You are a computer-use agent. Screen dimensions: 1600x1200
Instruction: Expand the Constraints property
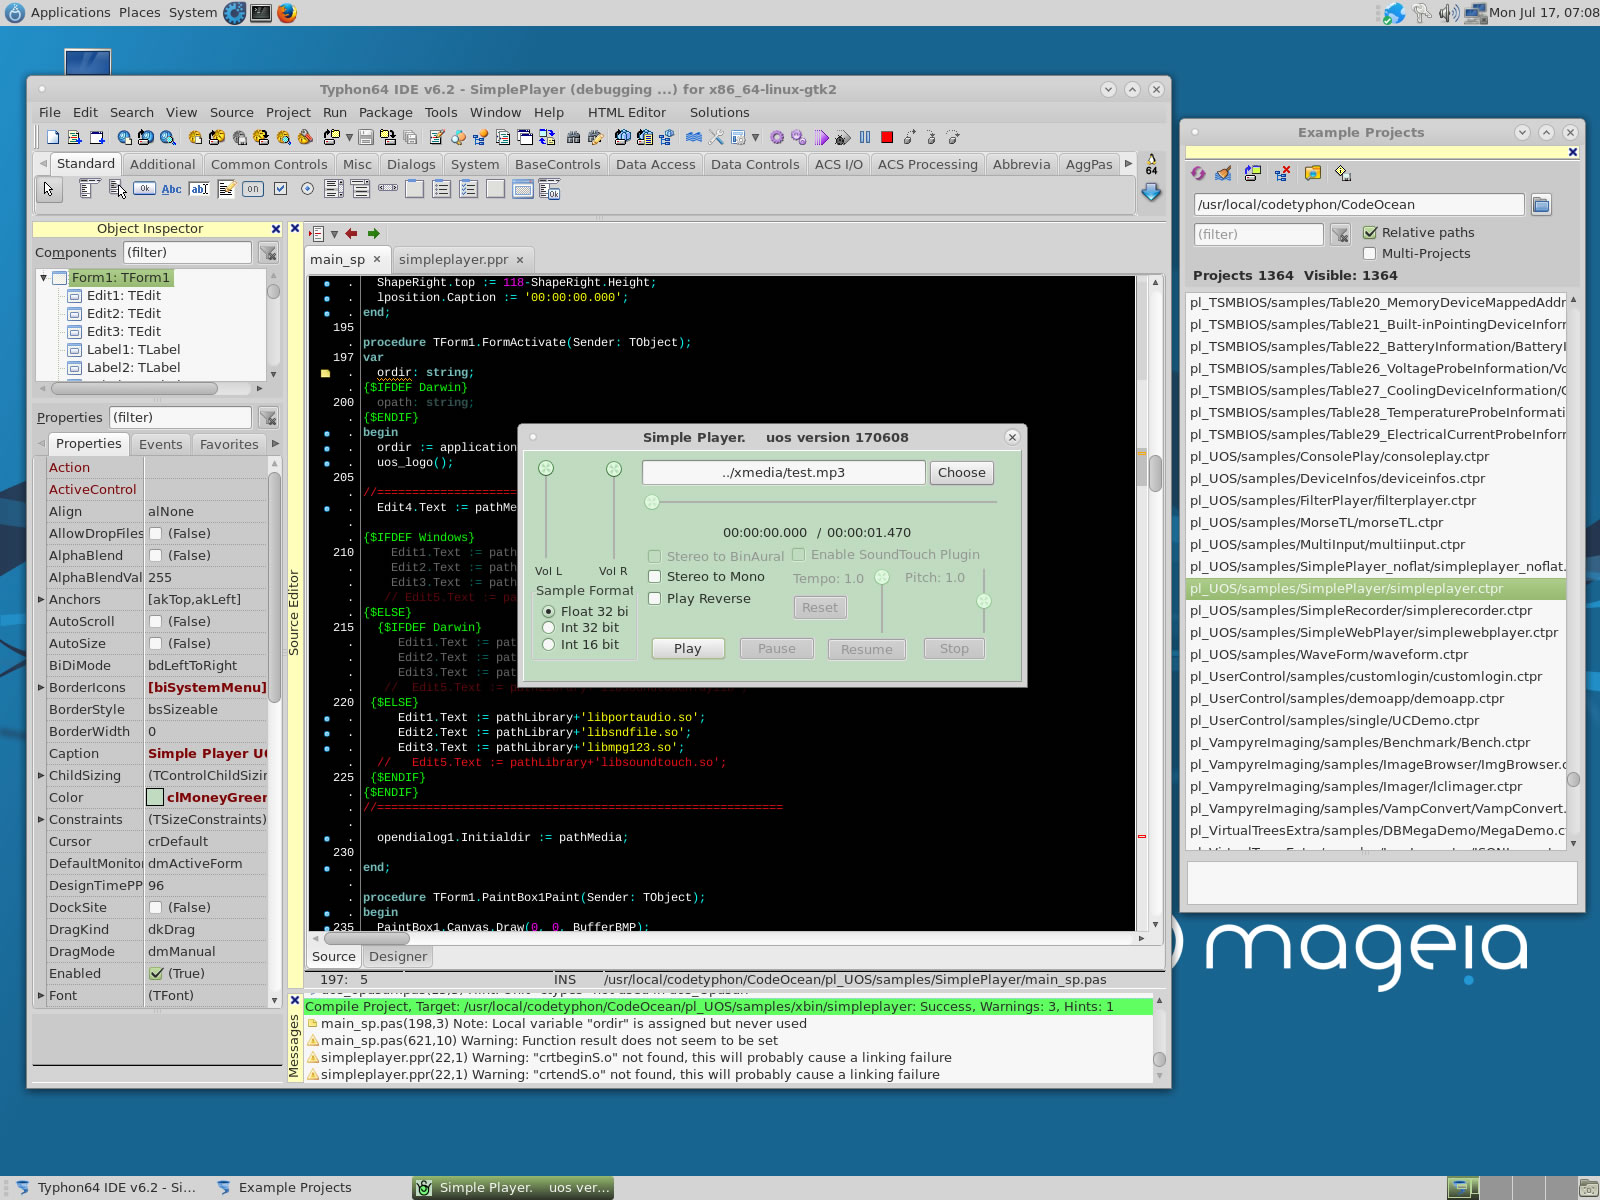click(x=41, y=820)
